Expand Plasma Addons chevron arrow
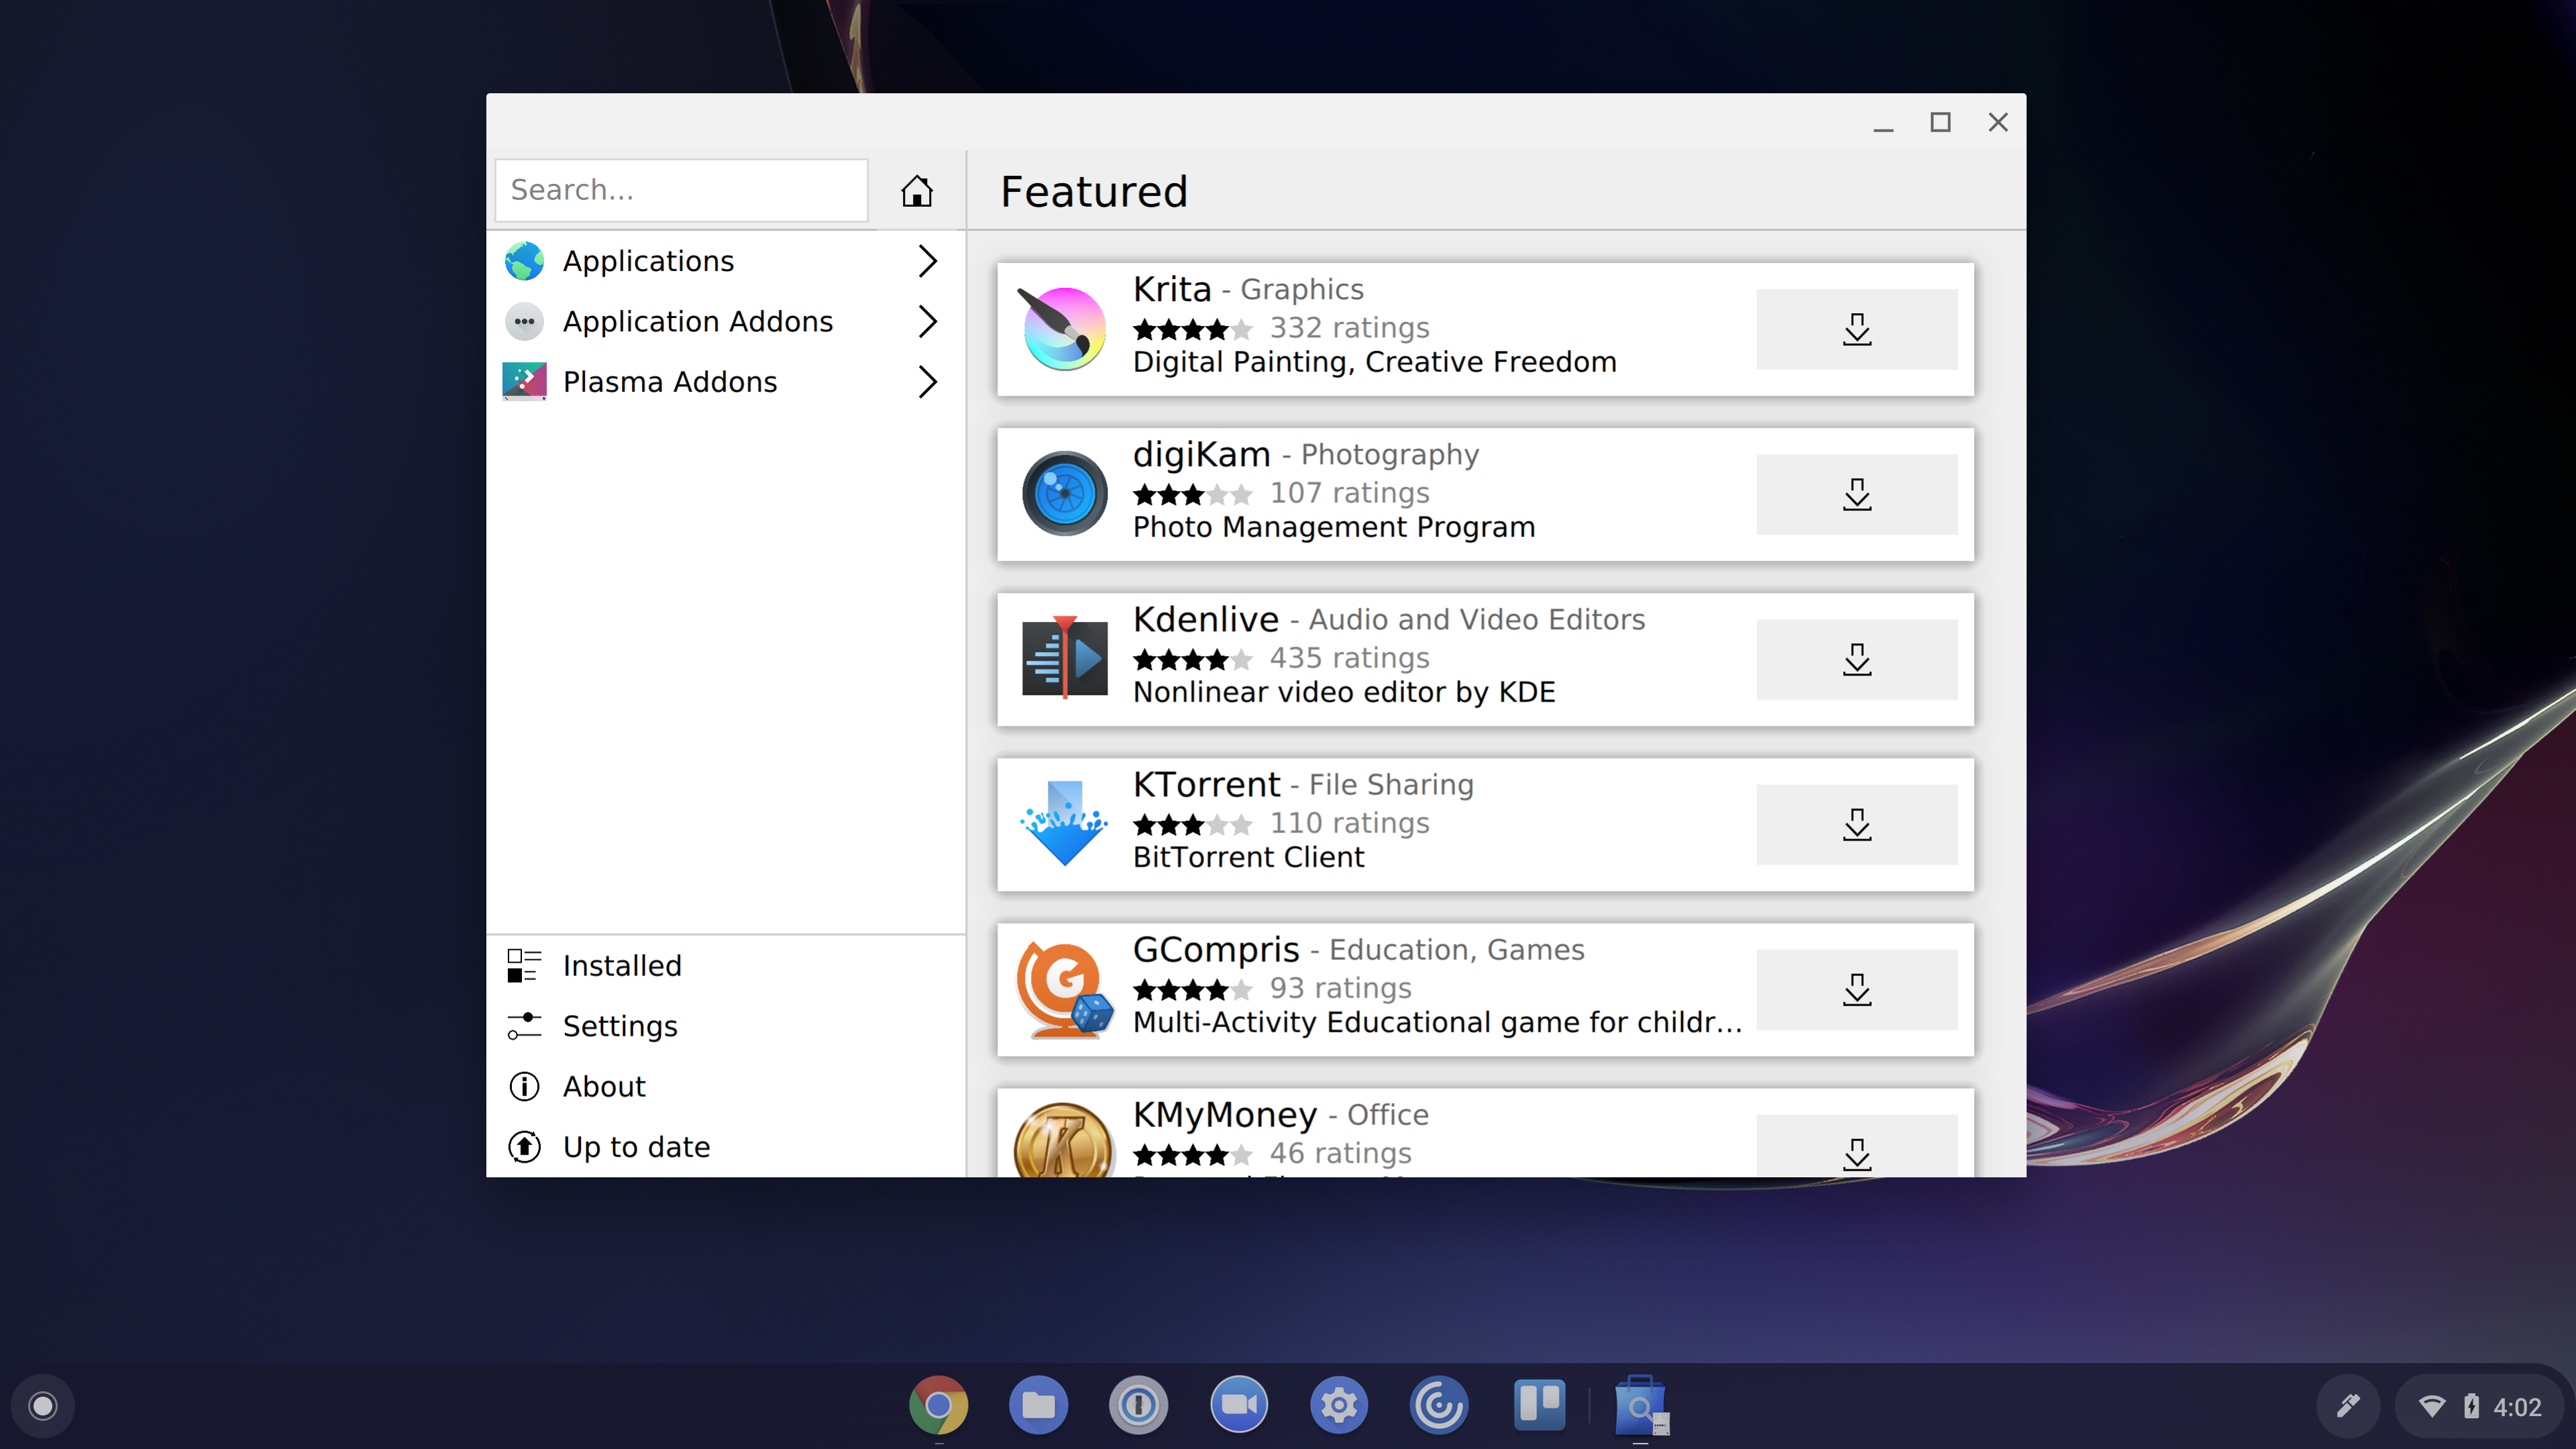The height and width of the screenshot is (1449, 2576). (x=927, y=381)
